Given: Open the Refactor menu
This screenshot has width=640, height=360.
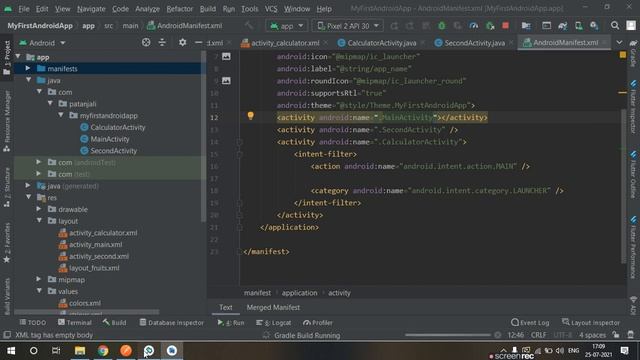Looking at the screenshot, I should pos(179,9).
